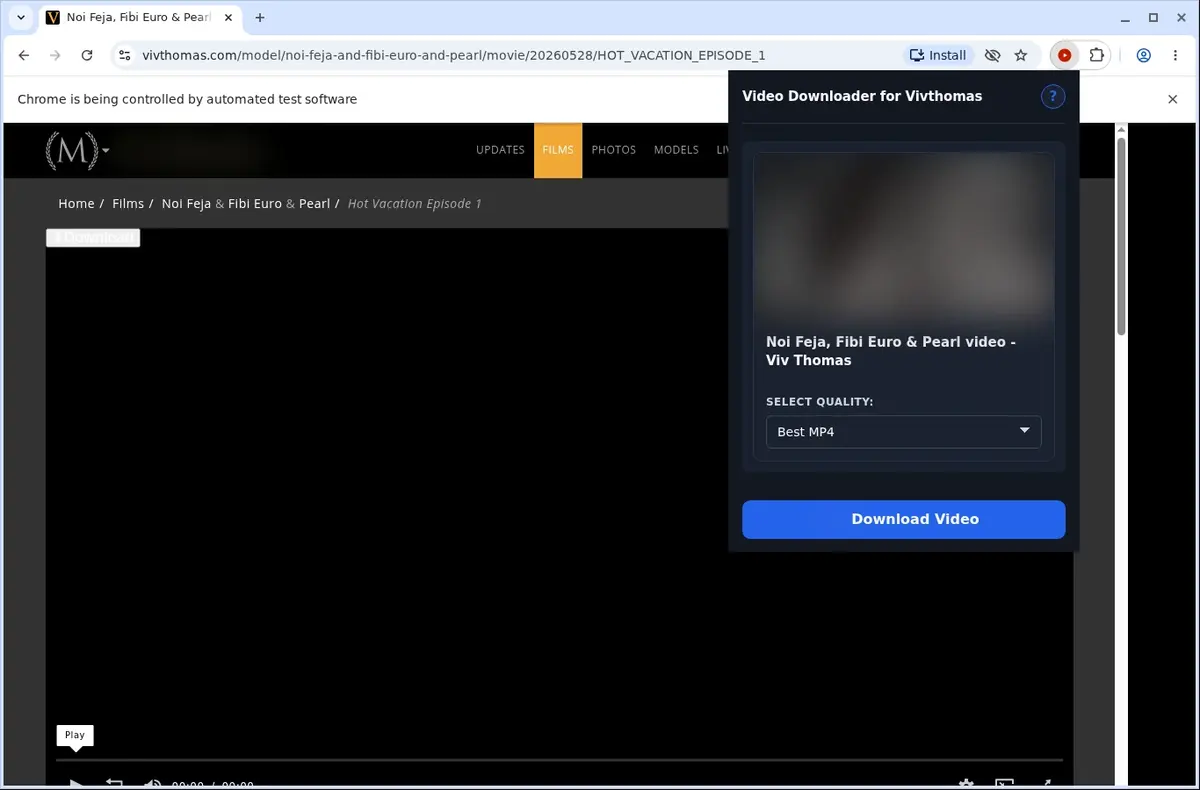
Task: Go to the MODELS navigation item
Action: point(676,150)
